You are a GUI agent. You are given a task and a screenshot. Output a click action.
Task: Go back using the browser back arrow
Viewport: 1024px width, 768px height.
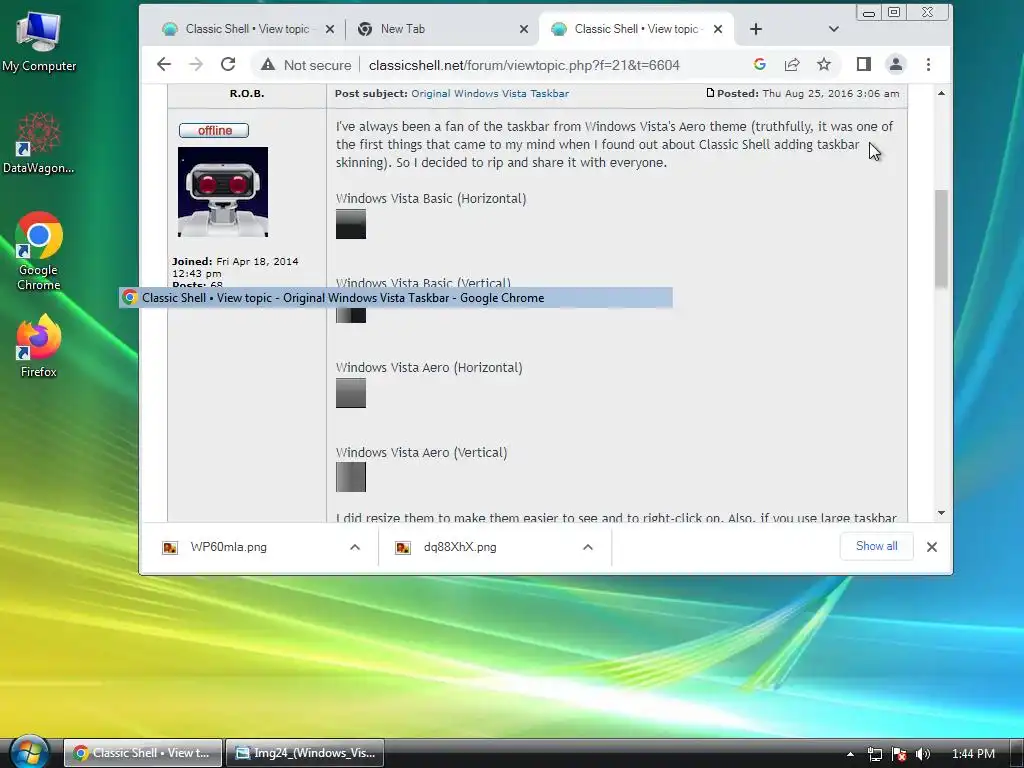164,64
